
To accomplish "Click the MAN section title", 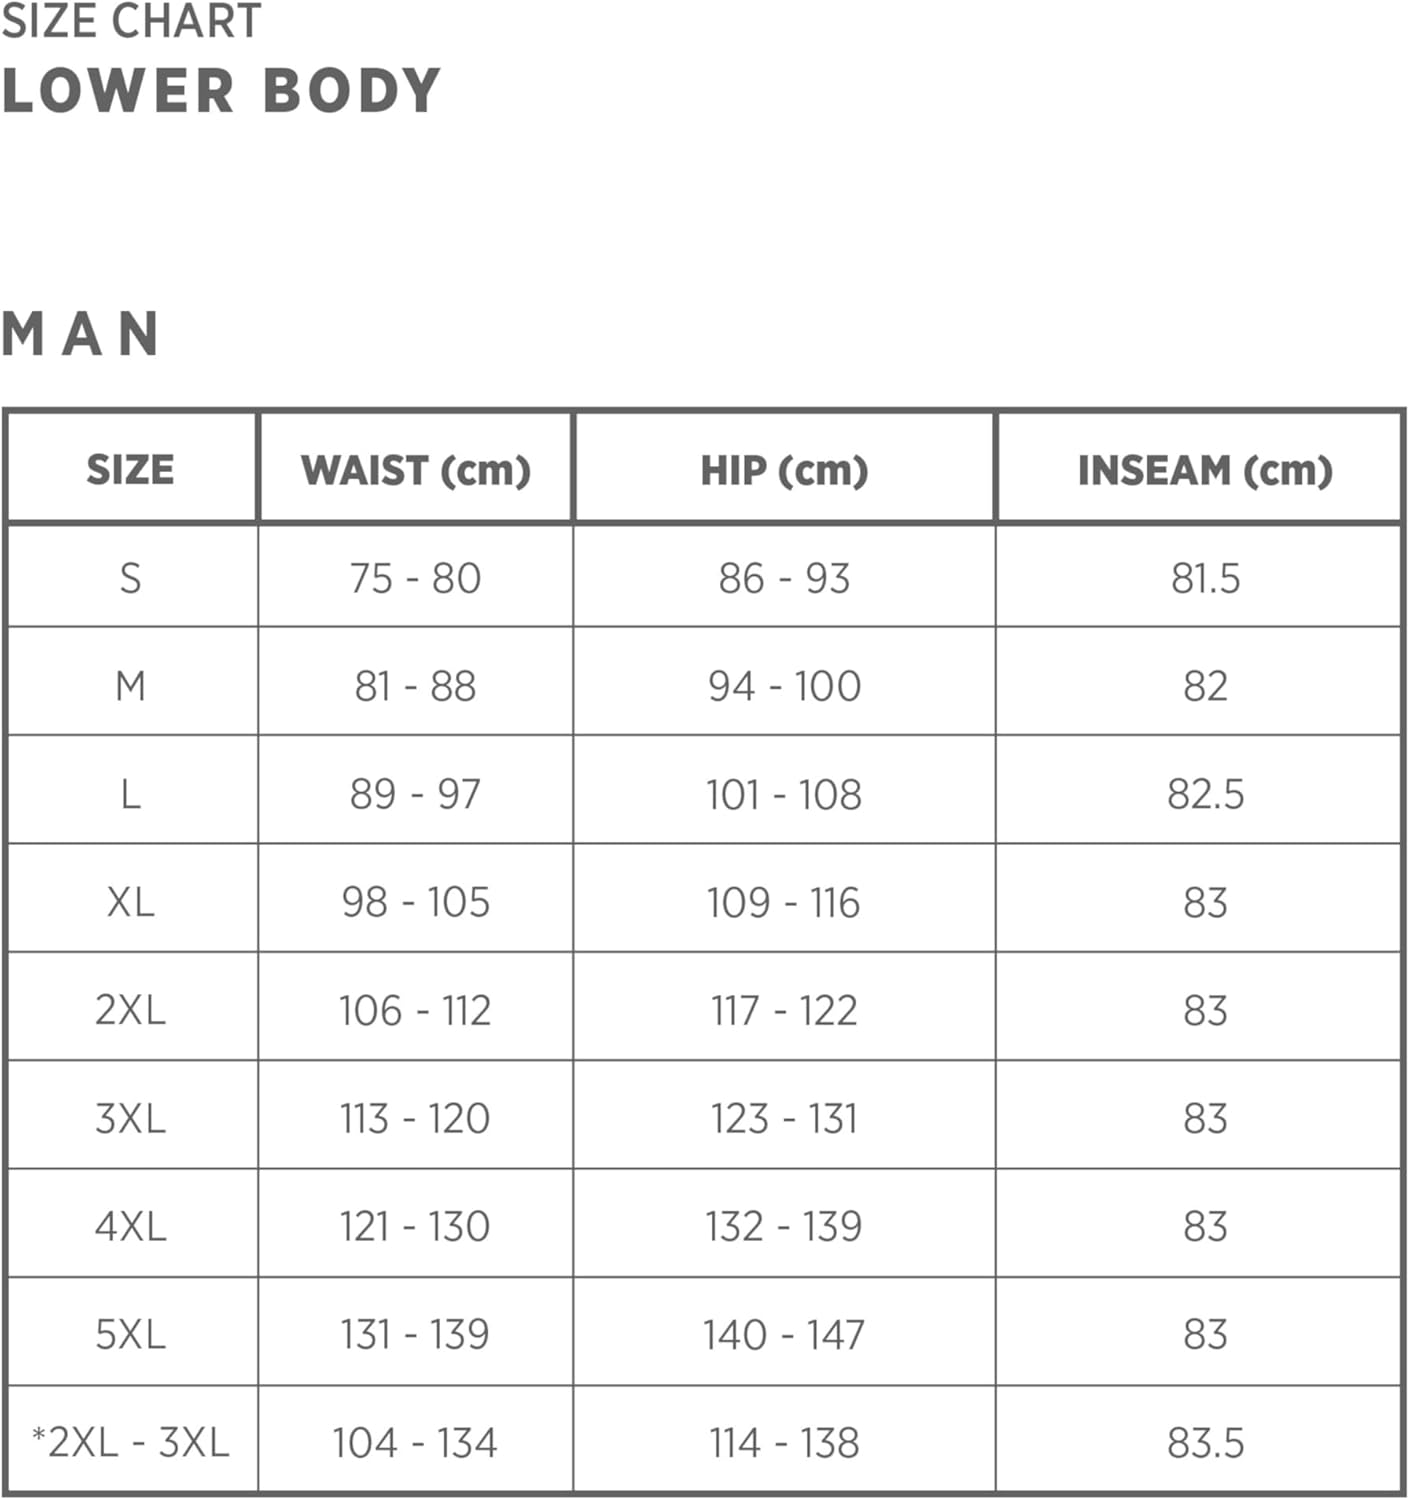I will click(80, 334).
